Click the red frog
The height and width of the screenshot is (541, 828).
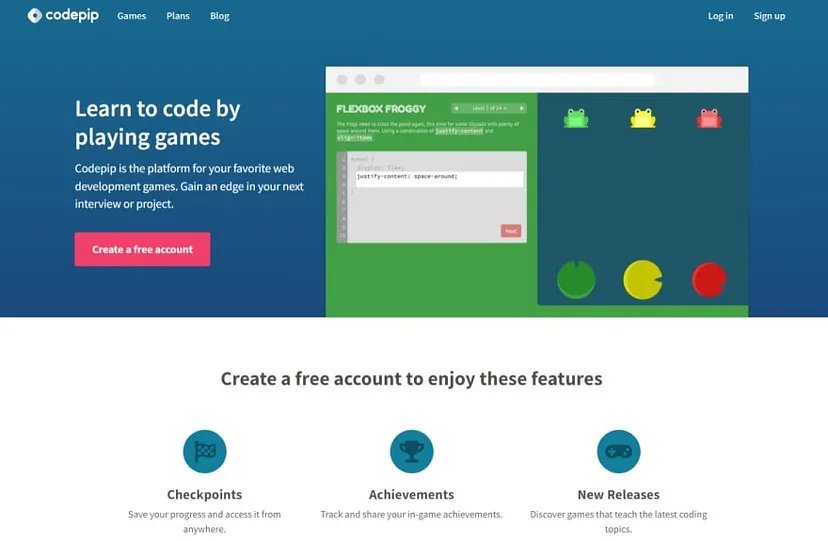(x=709, y=118)
